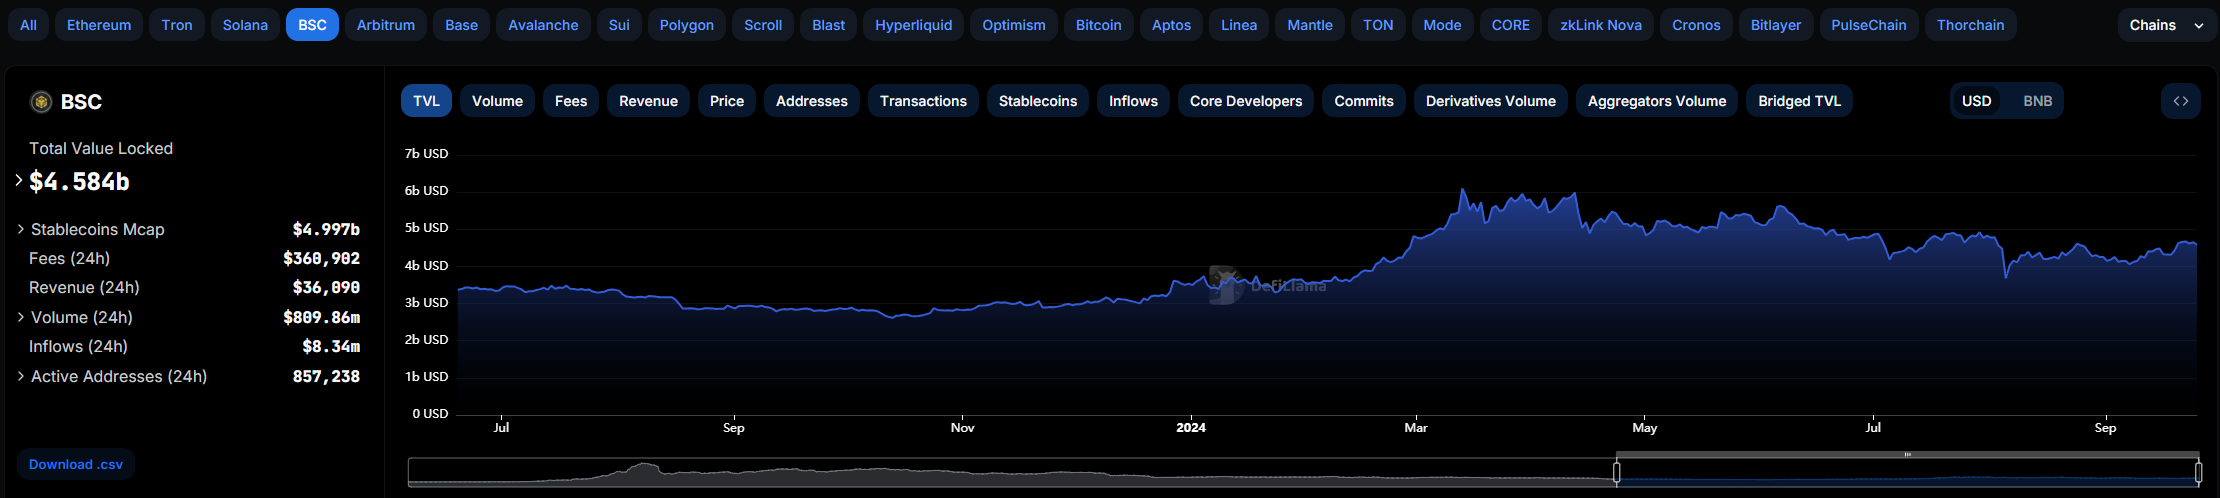Image resolution: width=2220 pixels, height=498 pixels.
Task: Switch denomination to USD
Action: click(x=1976, y=101)
